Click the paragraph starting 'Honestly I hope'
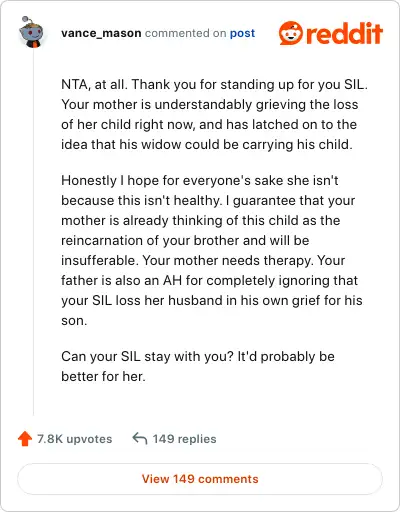The image size is (400, 512). point(212,250)
